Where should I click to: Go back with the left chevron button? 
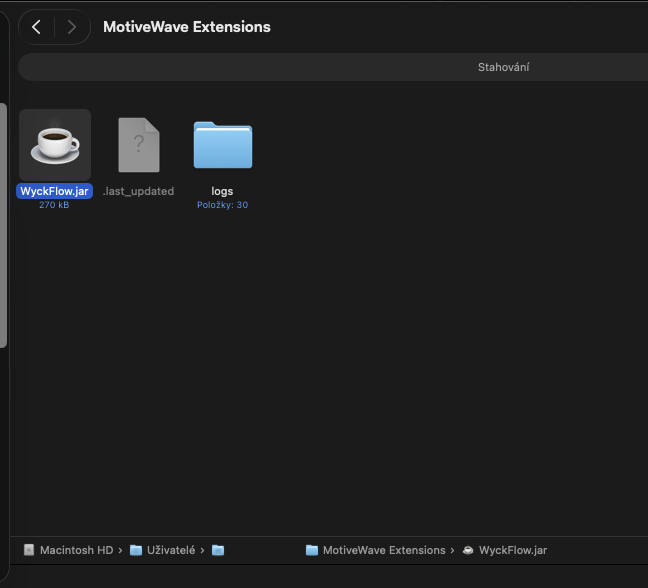[36, 27]
